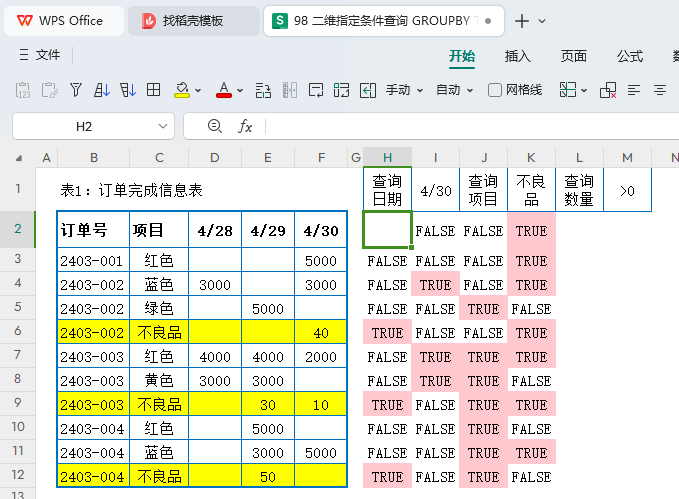
Task: Click the yellow 30 value cell
Action: pyautogui.click(x=268, y=405)
